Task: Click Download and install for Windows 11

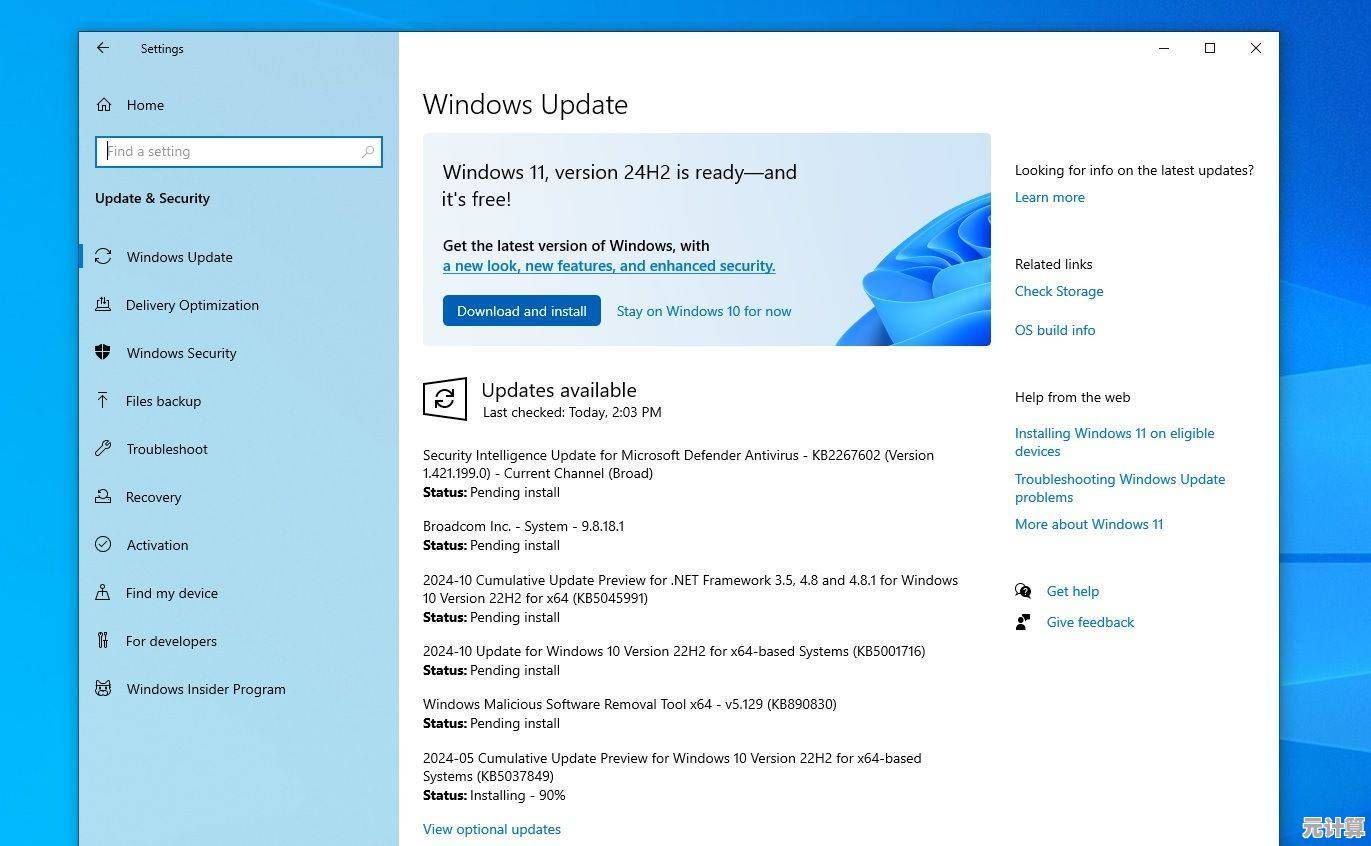Action: (x=521, y=311)
